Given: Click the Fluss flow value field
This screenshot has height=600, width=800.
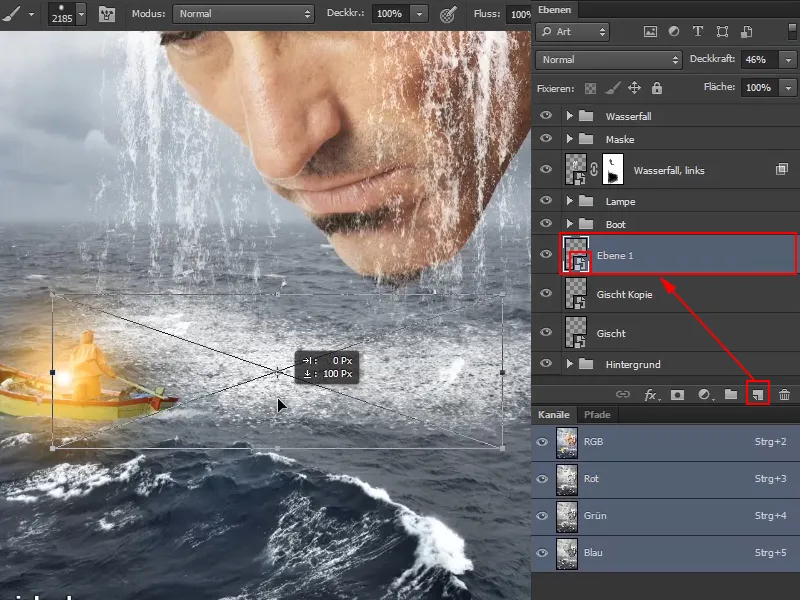Looking at the screenshot, I should click(518, 14).
